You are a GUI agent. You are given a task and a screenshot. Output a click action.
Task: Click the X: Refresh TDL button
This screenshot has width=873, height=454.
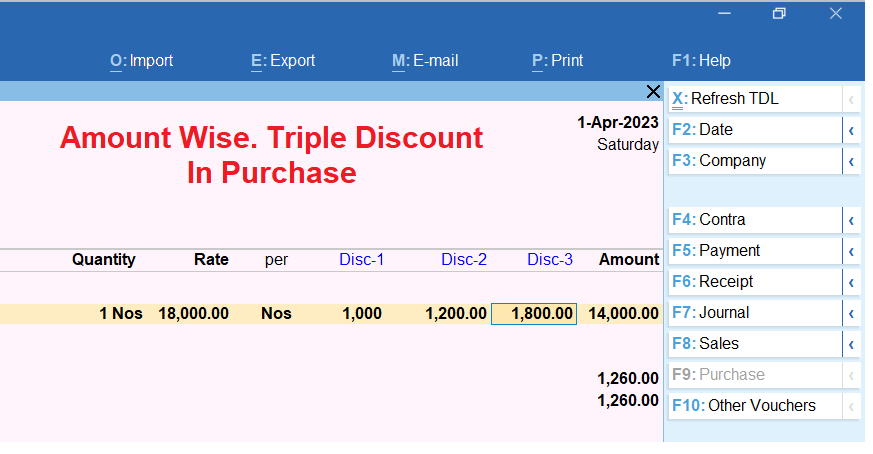755,99
